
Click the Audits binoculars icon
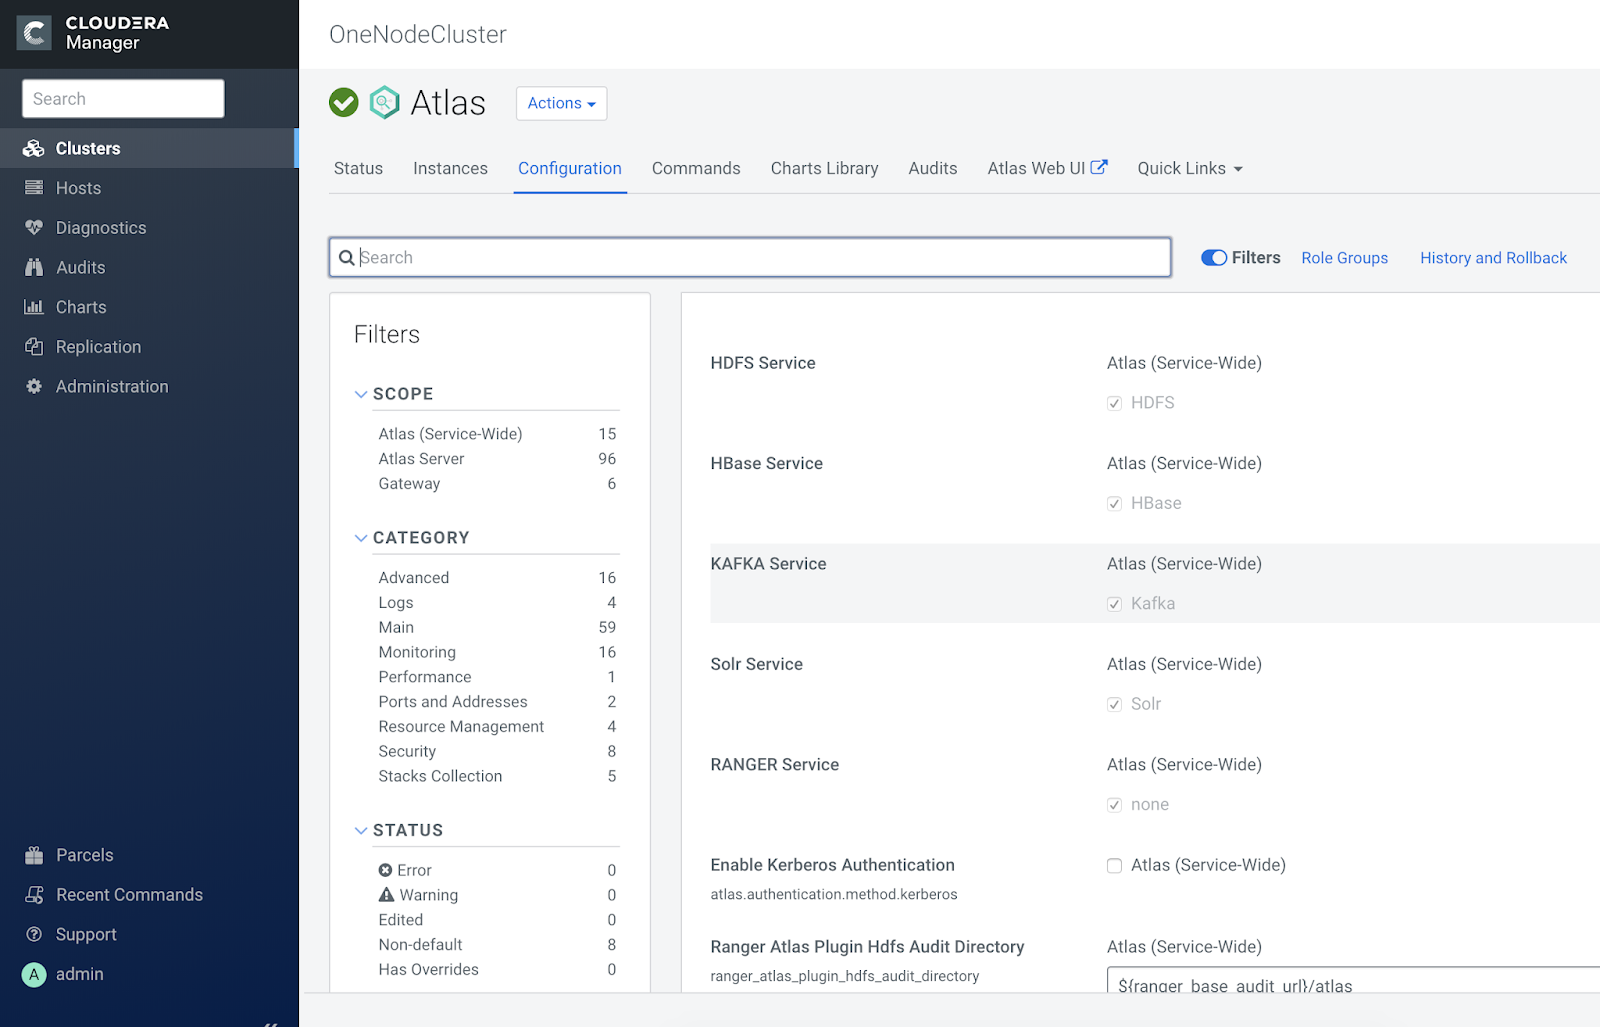coord(34,268)
